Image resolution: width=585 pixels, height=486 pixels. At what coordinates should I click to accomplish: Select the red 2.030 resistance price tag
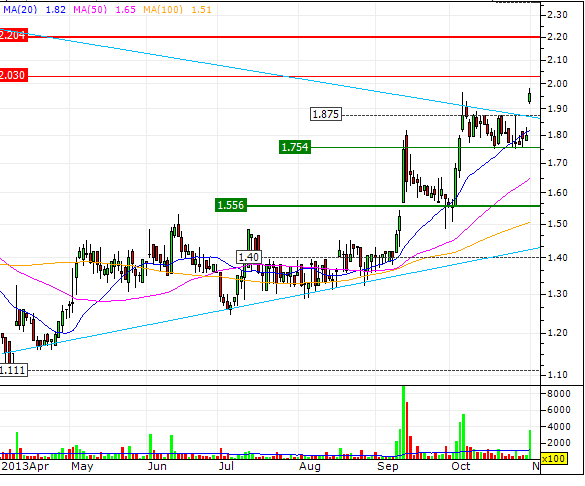13,75
